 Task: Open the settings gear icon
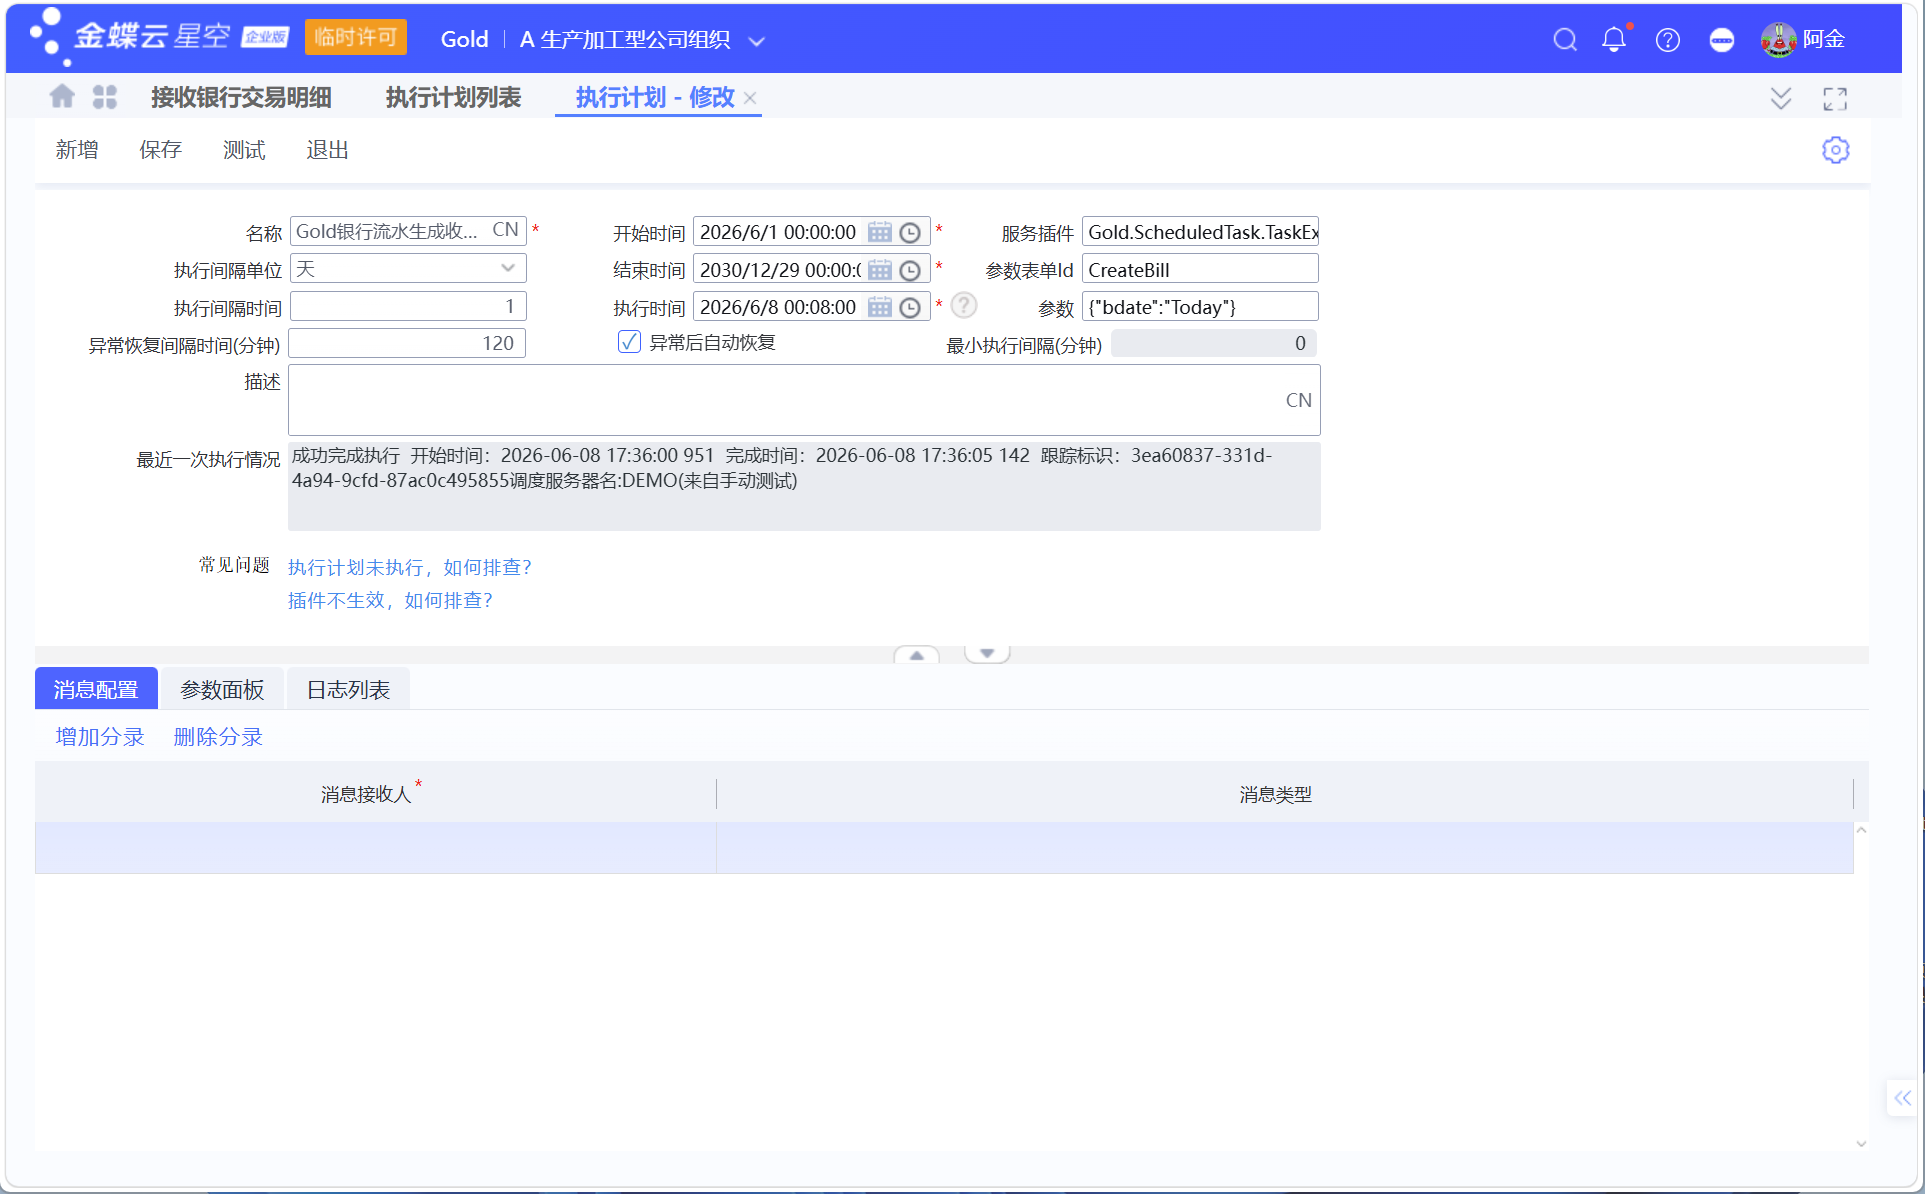[1836, 150]
